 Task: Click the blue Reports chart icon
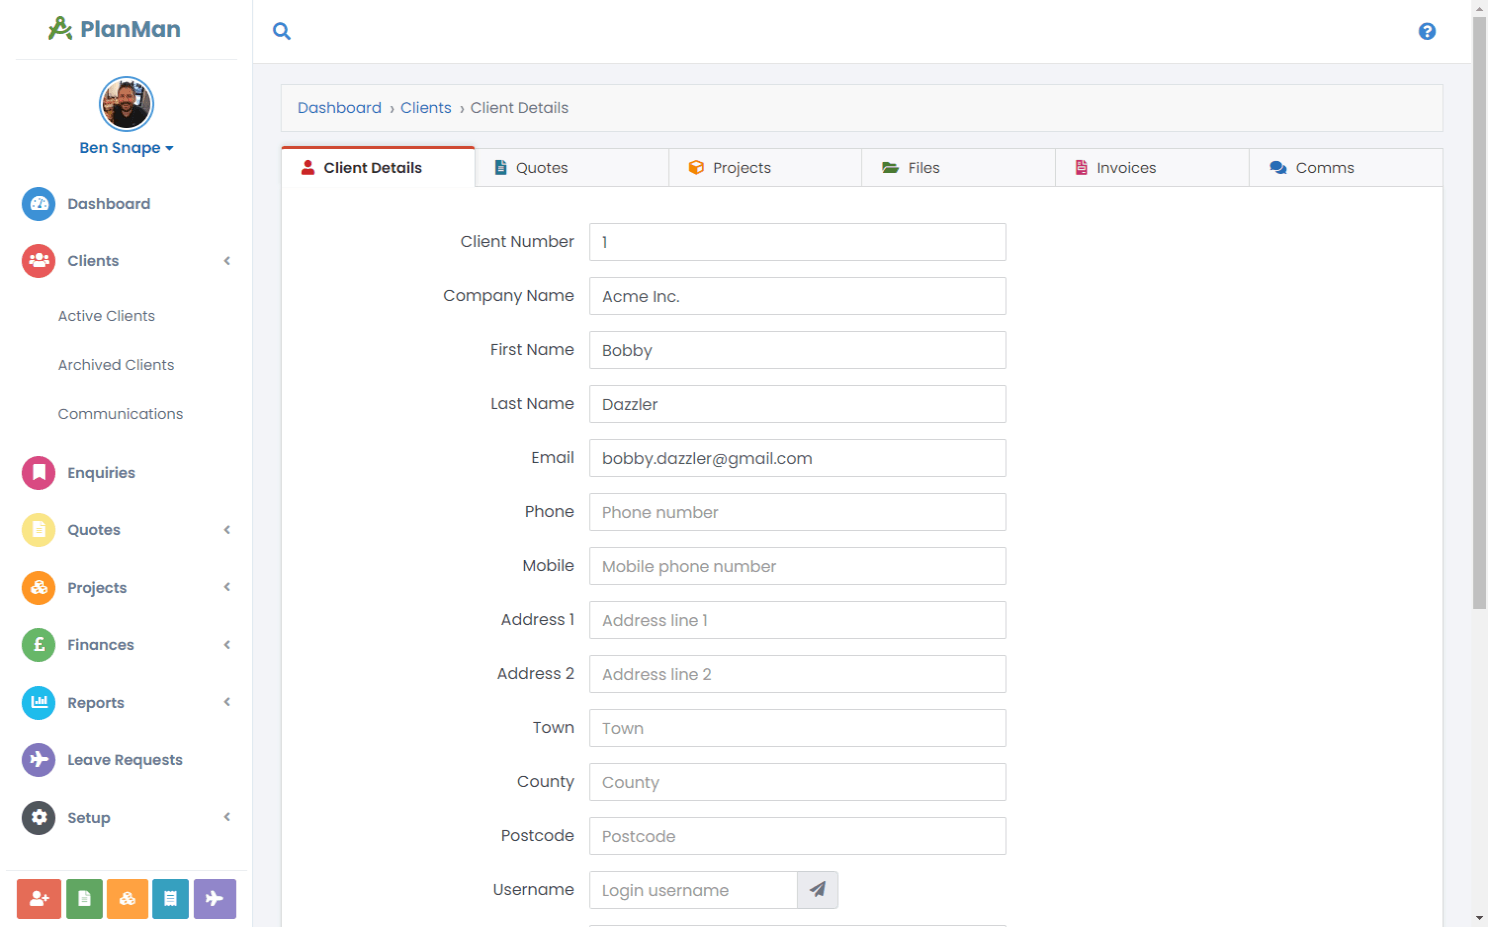click(39, 703)
